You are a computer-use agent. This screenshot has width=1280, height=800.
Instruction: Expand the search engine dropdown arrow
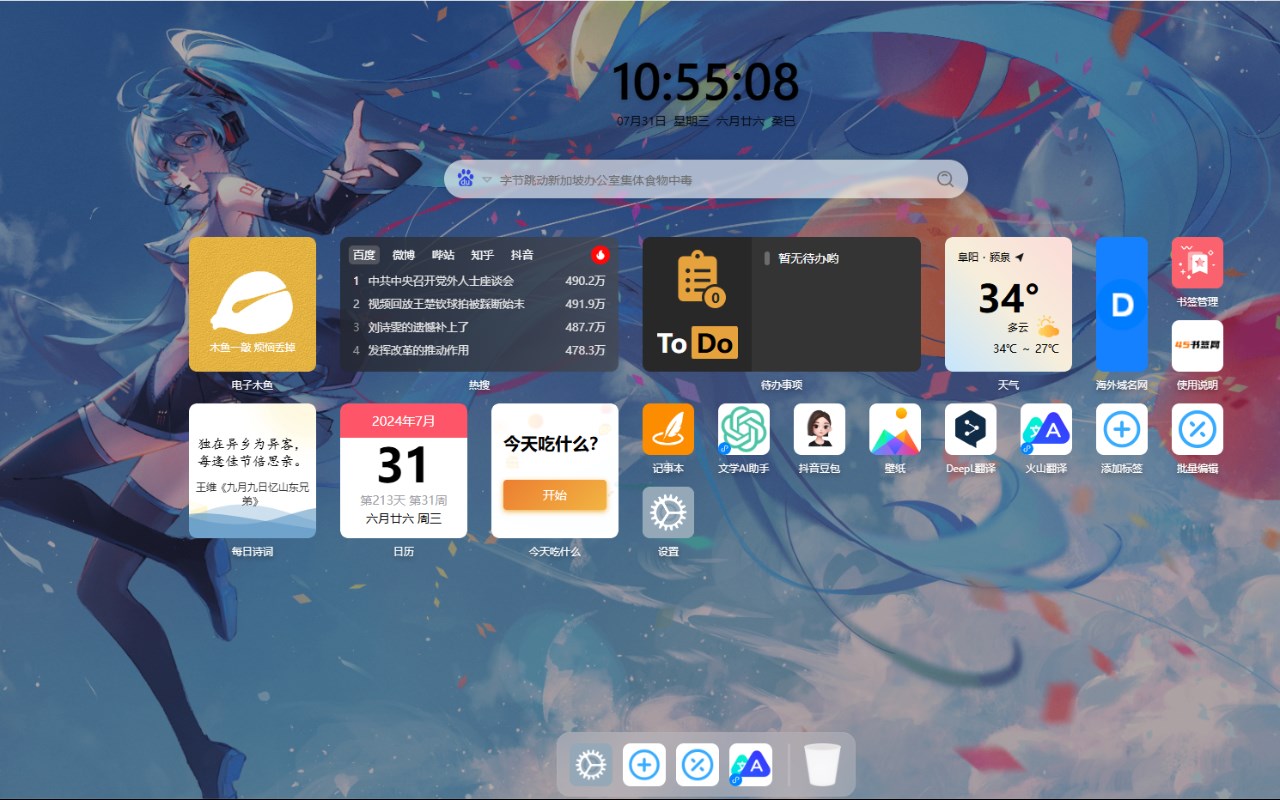pyautogui.click(x=487, y=180)
